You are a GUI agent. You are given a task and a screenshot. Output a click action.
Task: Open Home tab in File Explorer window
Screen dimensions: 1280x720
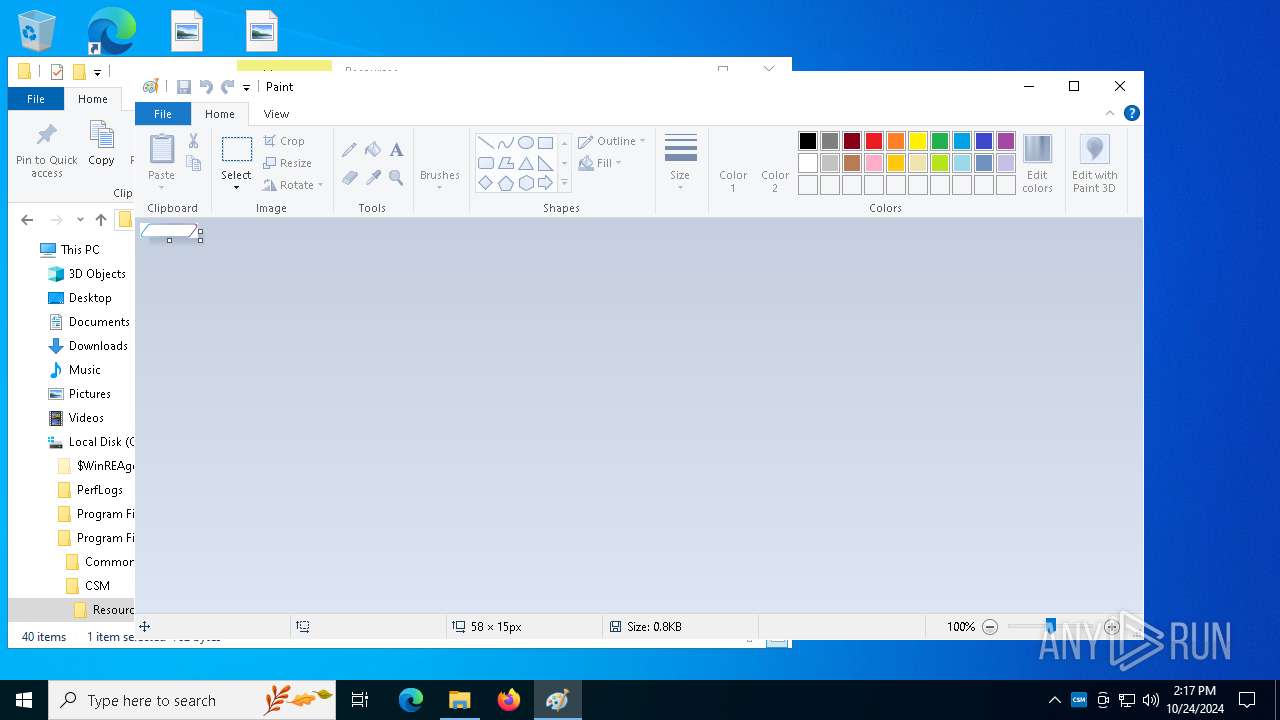point(93,99)
